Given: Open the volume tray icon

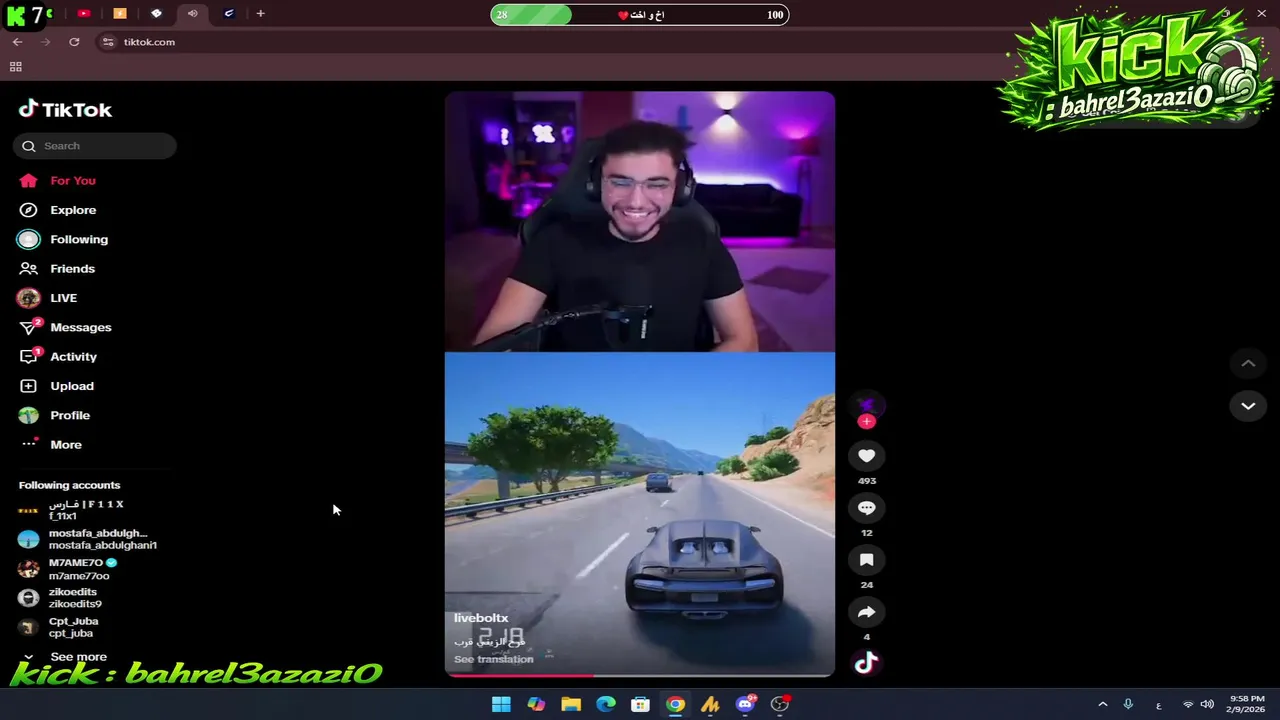Looking at the screenshot, I should point(1207,705).
